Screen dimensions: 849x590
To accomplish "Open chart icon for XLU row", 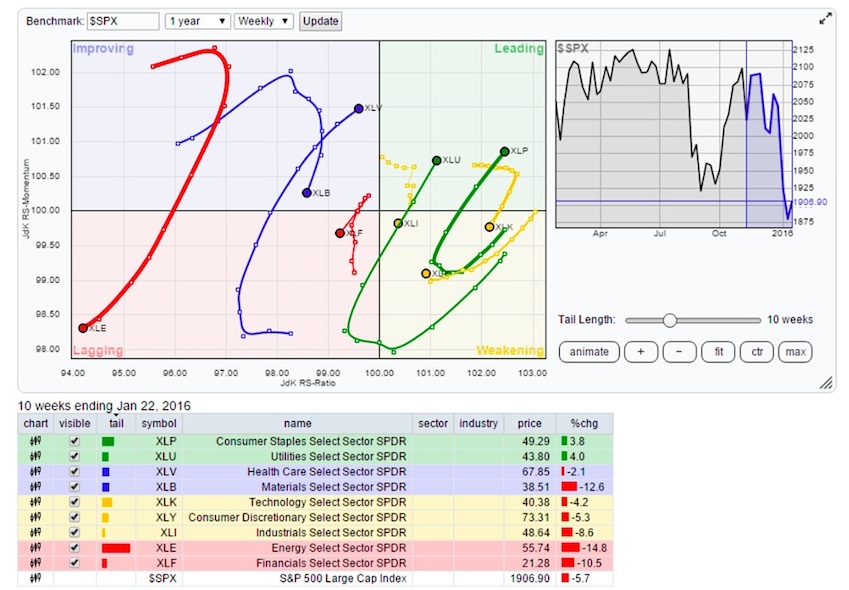I will pos(35,456).
